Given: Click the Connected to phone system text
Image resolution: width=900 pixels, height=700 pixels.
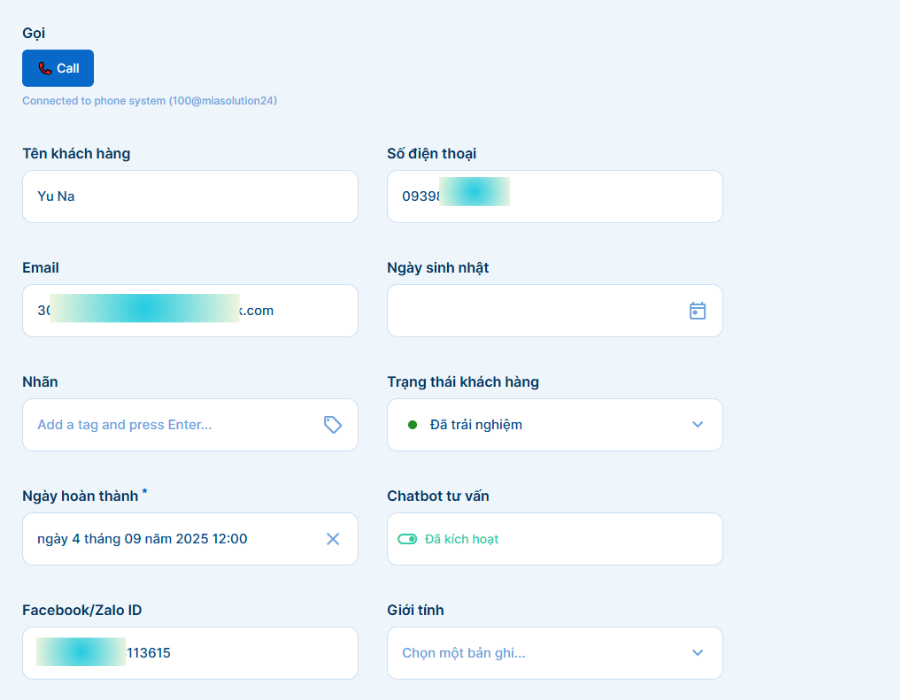Looking at the screenshot, I should pos(150,100).
